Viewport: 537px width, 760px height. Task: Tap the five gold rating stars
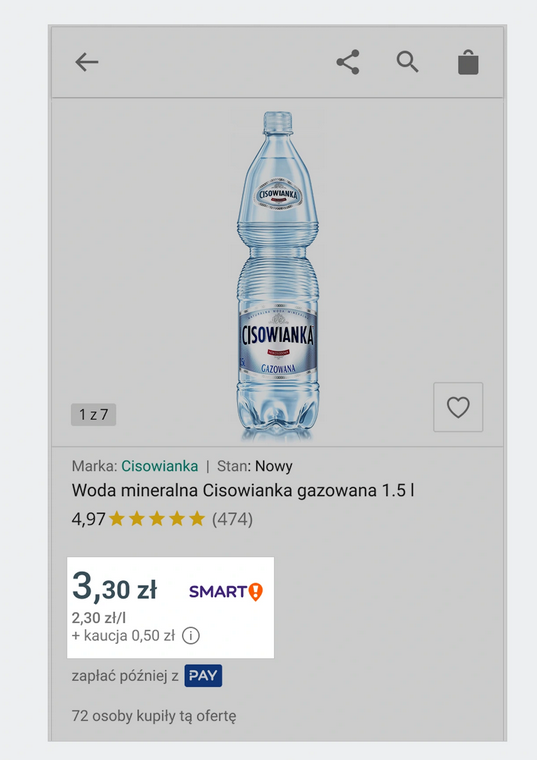[157, 519]
